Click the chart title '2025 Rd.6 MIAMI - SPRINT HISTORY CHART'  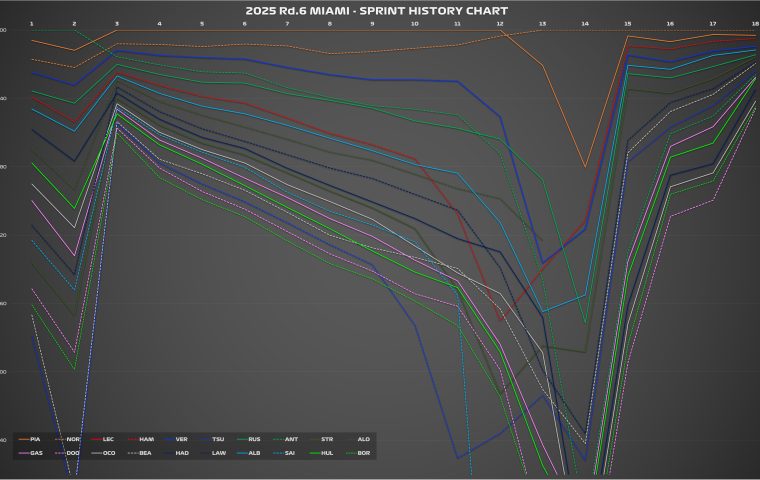pyautogui.click(x=377, y=10)
